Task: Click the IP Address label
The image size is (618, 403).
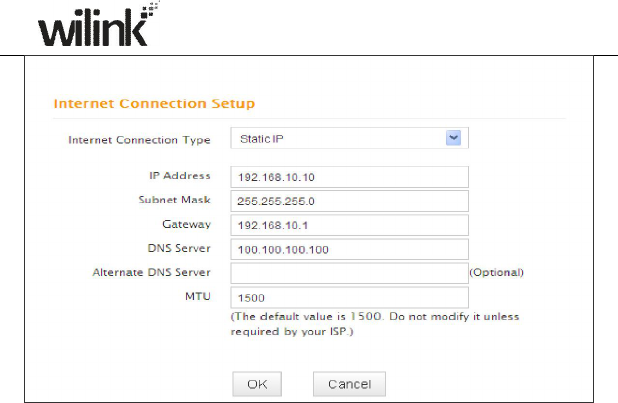Action: (x=181, y=176)
